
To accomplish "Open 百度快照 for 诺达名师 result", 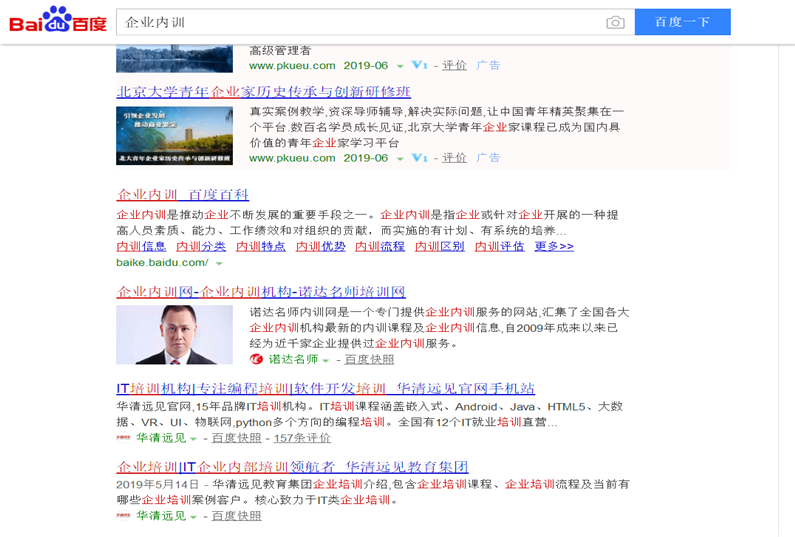I will [369, 359].
